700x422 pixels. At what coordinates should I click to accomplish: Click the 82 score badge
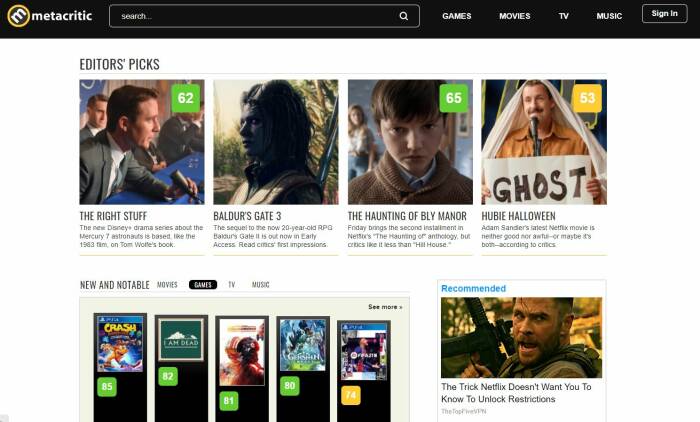click(x=168, y=376)
